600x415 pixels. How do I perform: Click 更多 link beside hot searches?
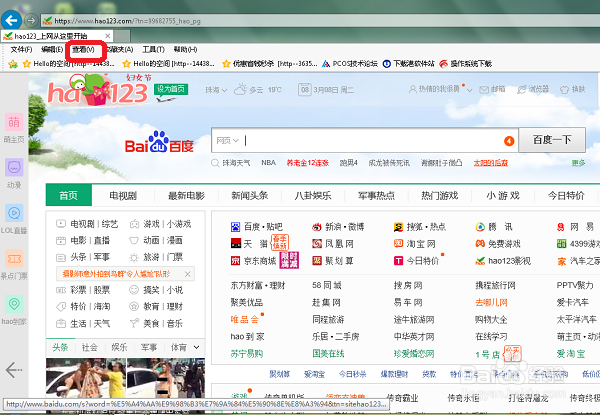[x=579, y=163]
